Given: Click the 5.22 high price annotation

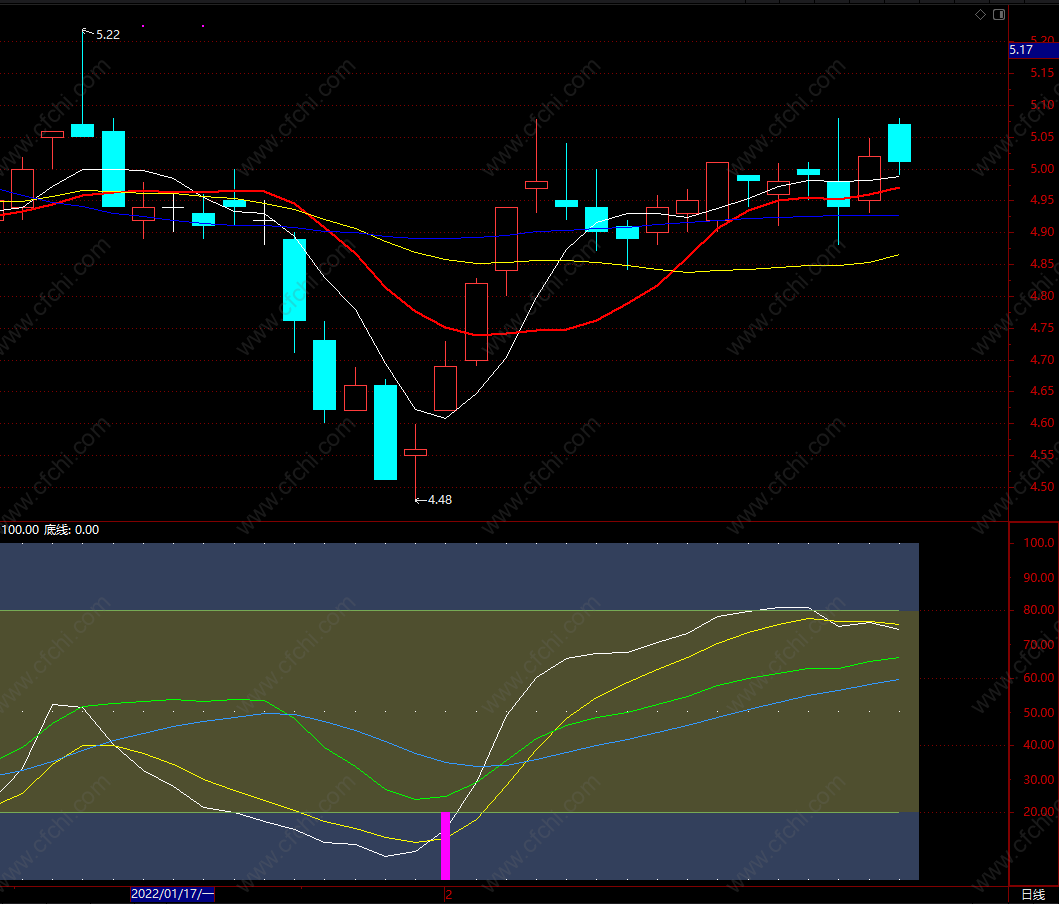Looking at the screenshot, I should pyautogui.click(x=107, y=34).
